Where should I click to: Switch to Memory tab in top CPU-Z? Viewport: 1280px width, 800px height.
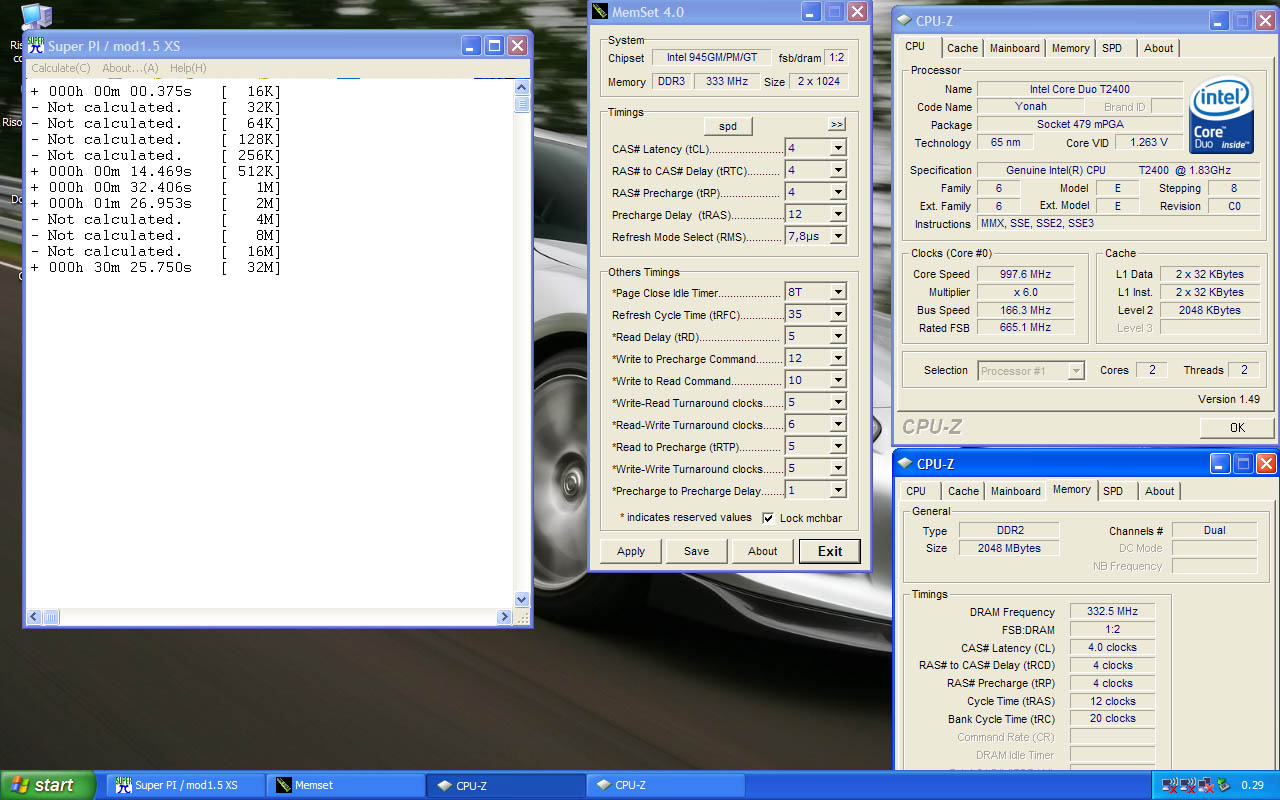(1070, 48)
